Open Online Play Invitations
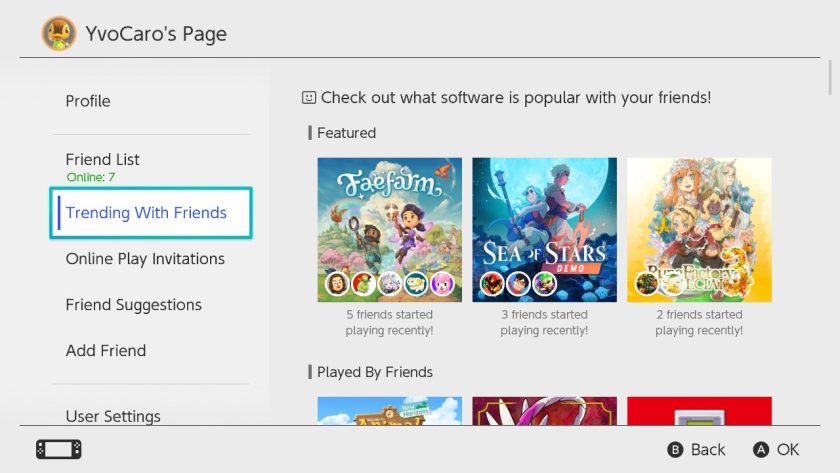 click(145, 259)
